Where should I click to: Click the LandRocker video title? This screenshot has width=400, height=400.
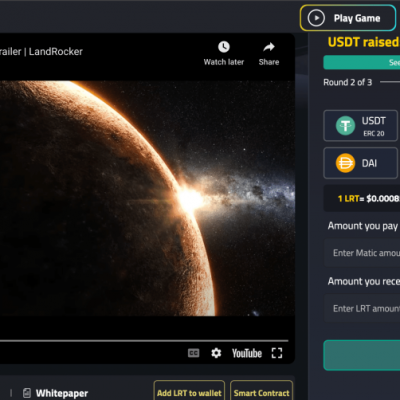tap(41, 52)
